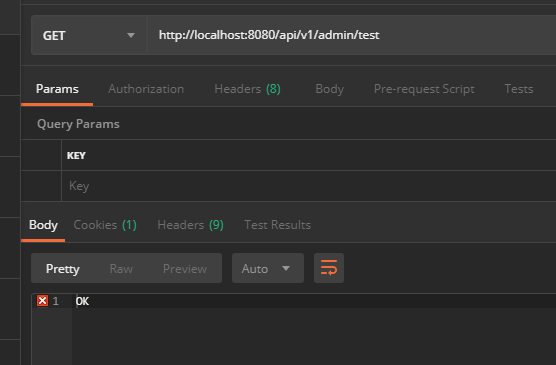Viewport: 556px width, 365px height.
Task: Open the response Headers (9) tab
Action: click(190, 225)
